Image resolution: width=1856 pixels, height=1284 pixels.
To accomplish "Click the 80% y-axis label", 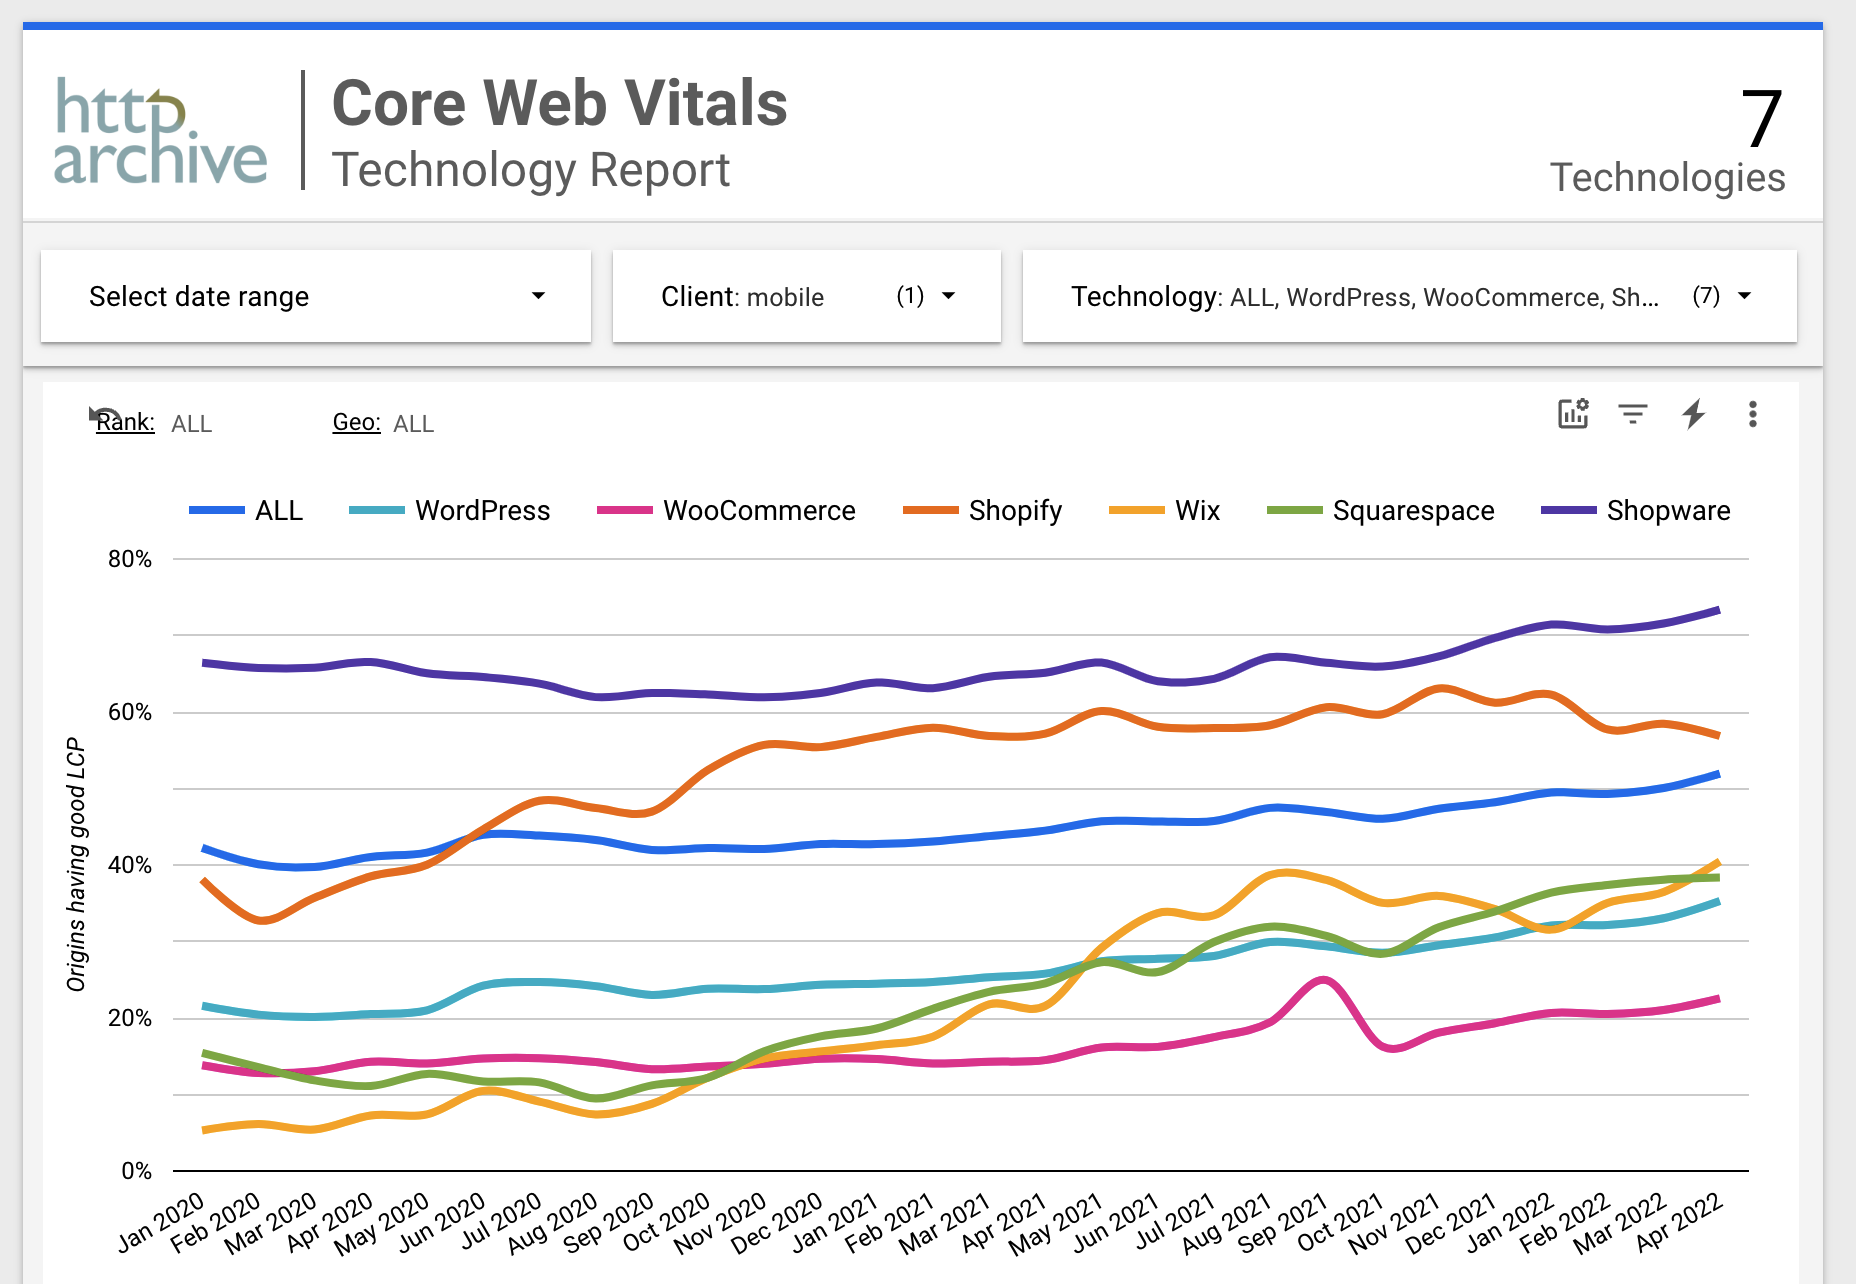I will [x=130, y=559].
